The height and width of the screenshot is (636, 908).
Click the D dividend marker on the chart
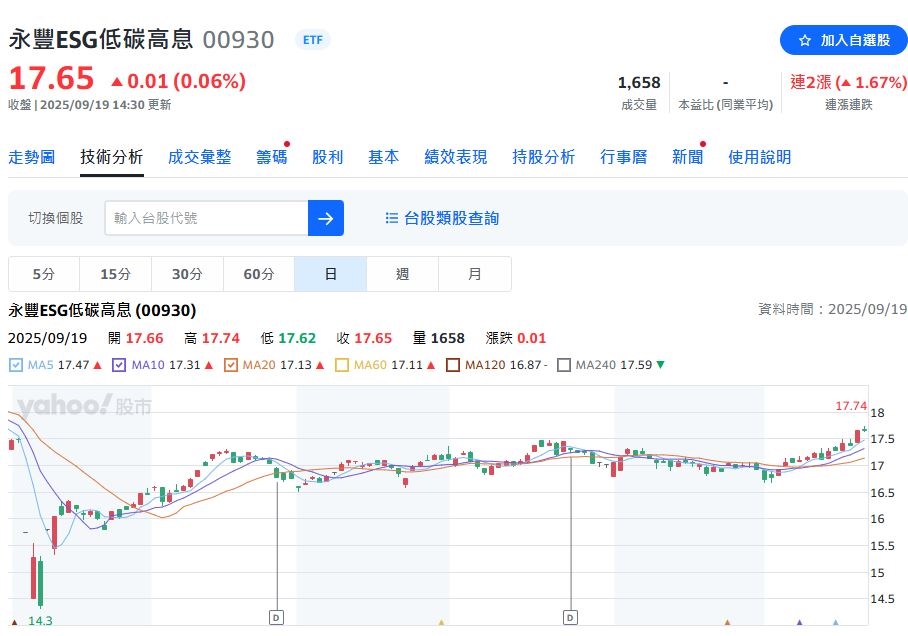[x=275, y=617]
